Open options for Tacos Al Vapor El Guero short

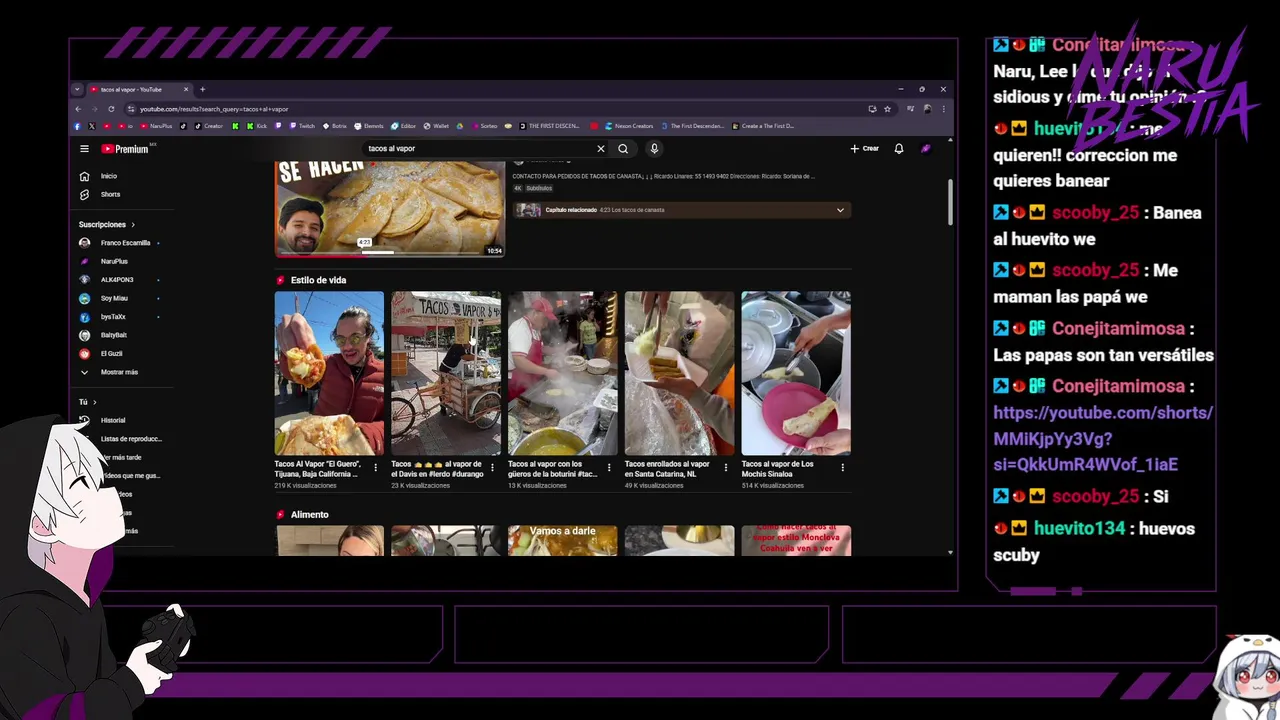(x=376, y=467)
